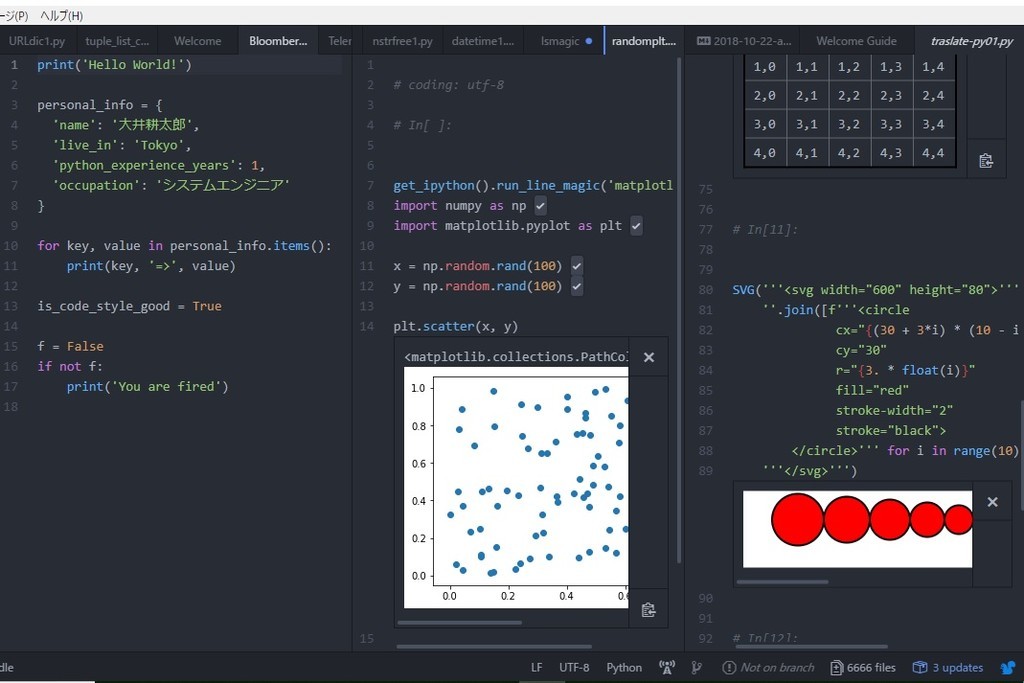The width and height of the screenshot is (1024, 683).
Task: Click table cell '2,2' in the output
Action: click(x=848, y=95)
